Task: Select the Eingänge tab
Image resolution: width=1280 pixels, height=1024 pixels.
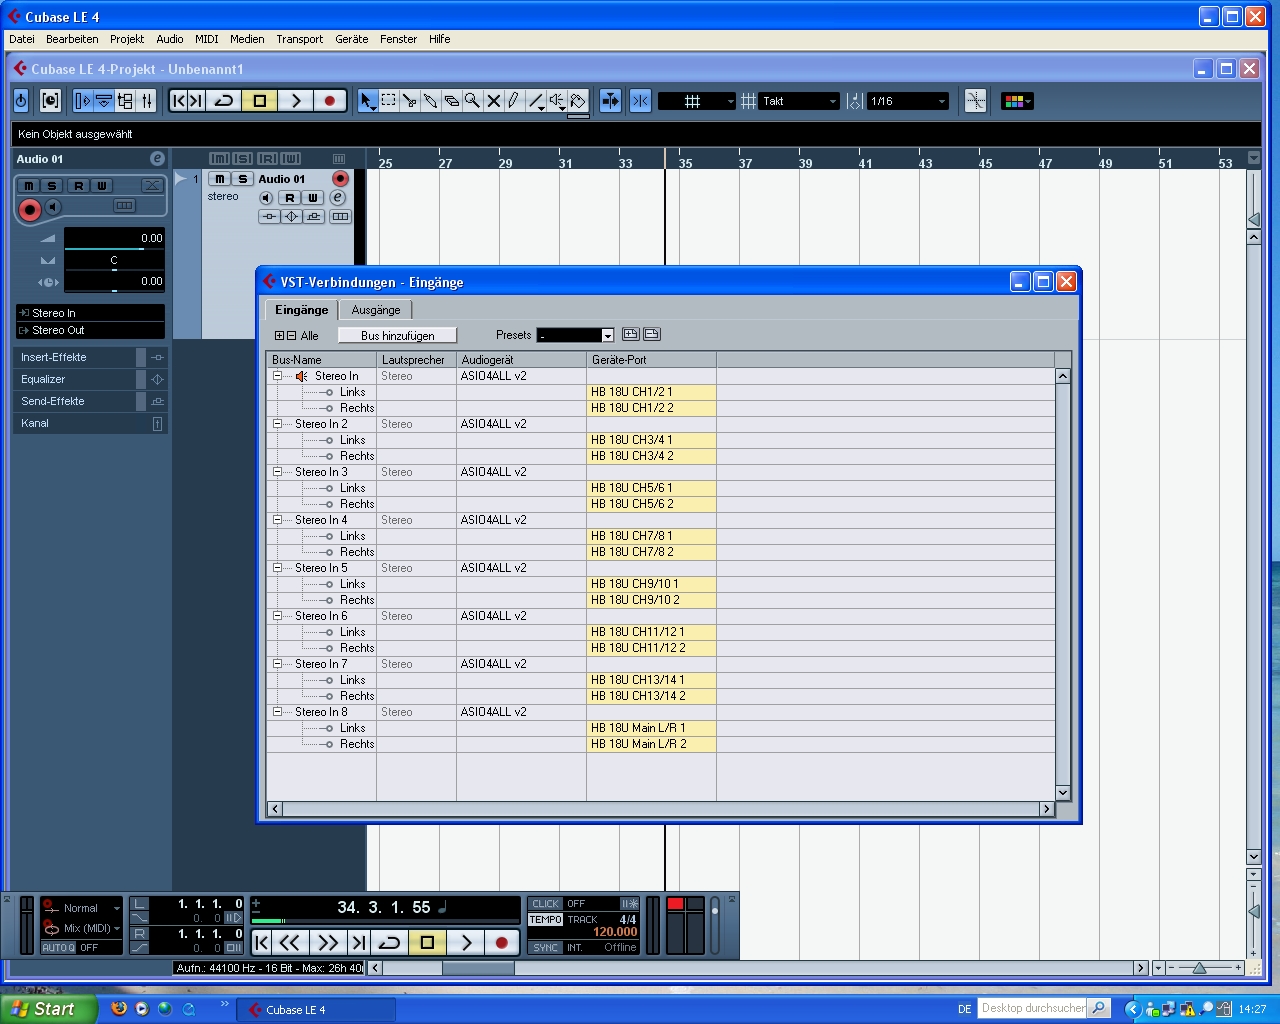Action: (x=301, y=310)
